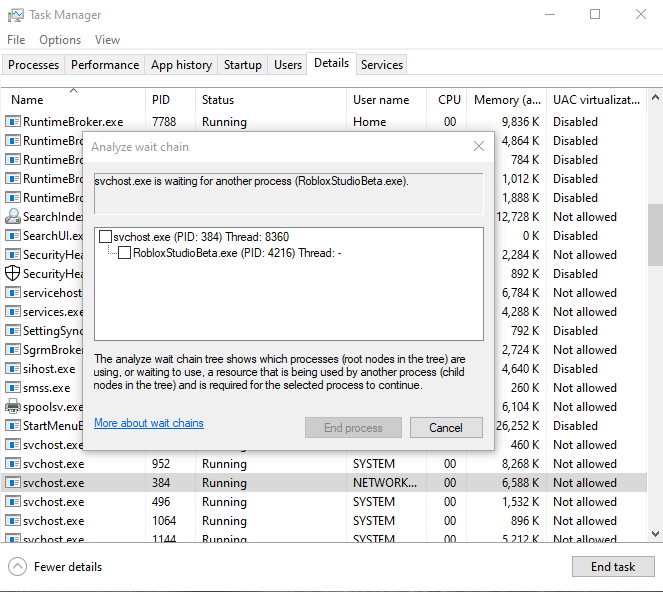Image resolution: width=663 pixels, height=592 pixels.
Task: Click the 26,252 K memory value
Action: click(518, 425)
